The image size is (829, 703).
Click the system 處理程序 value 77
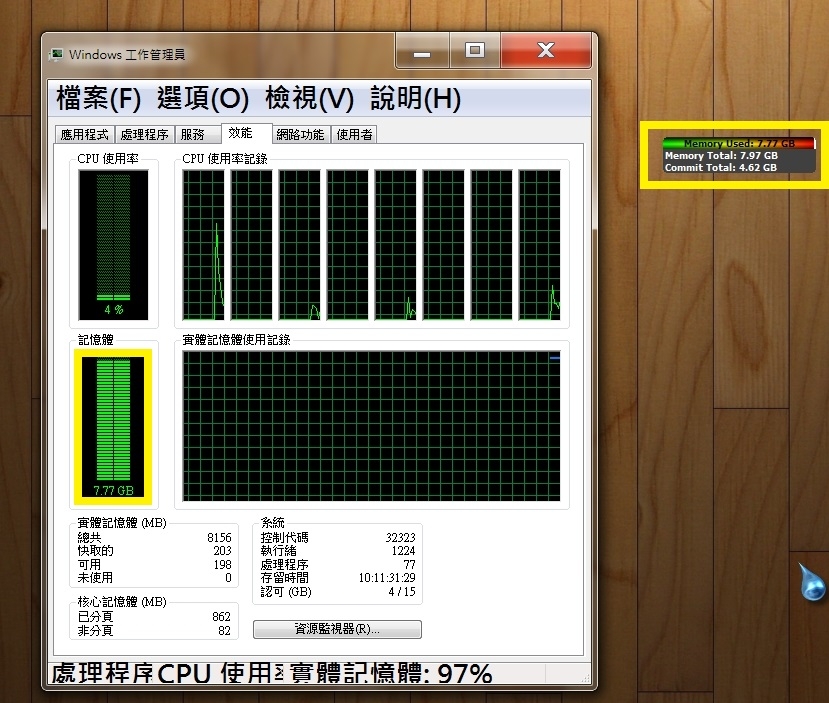(410, 565)
